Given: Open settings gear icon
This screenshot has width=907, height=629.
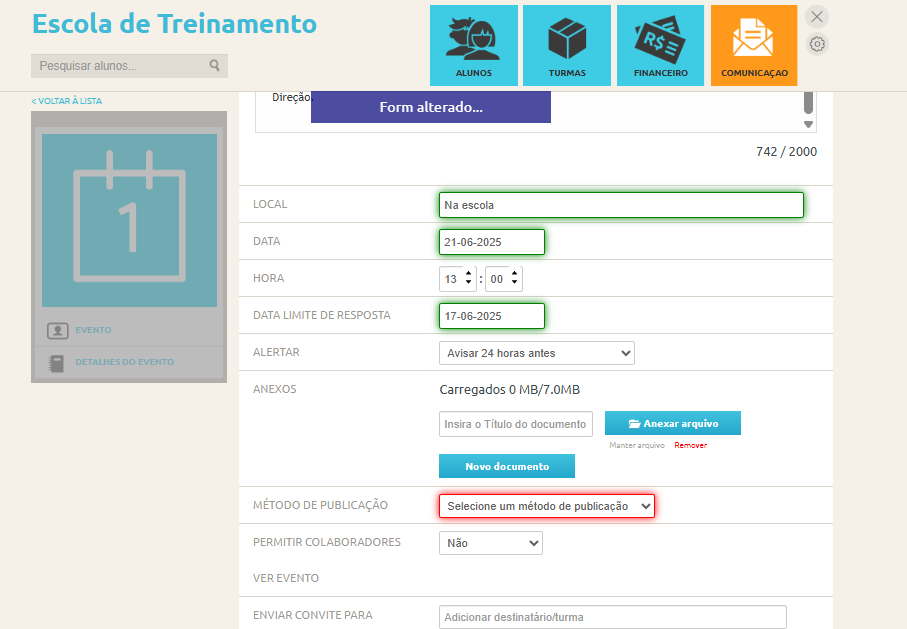Looking at the screenshot, I should pos(817,44).
